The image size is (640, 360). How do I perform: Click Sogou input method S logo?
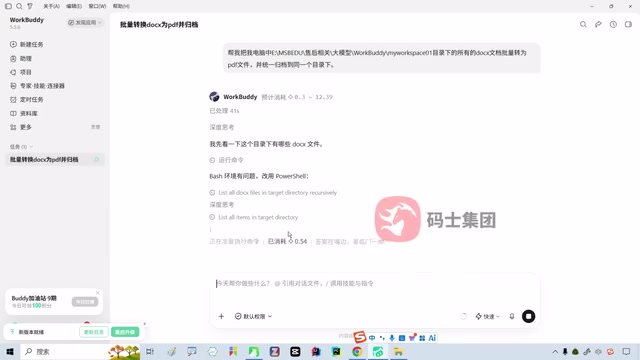[360, 337]
